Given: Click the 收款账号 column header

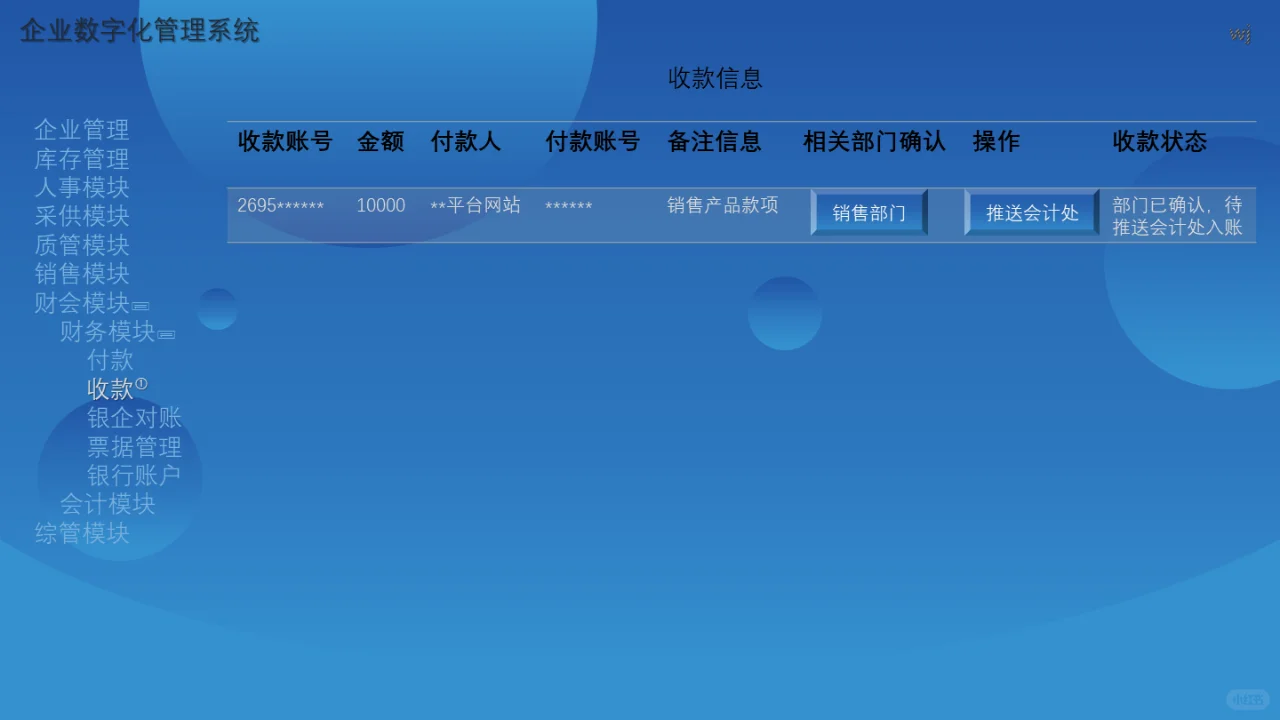Looking at the screenshot, I should (x=285, y=141).
